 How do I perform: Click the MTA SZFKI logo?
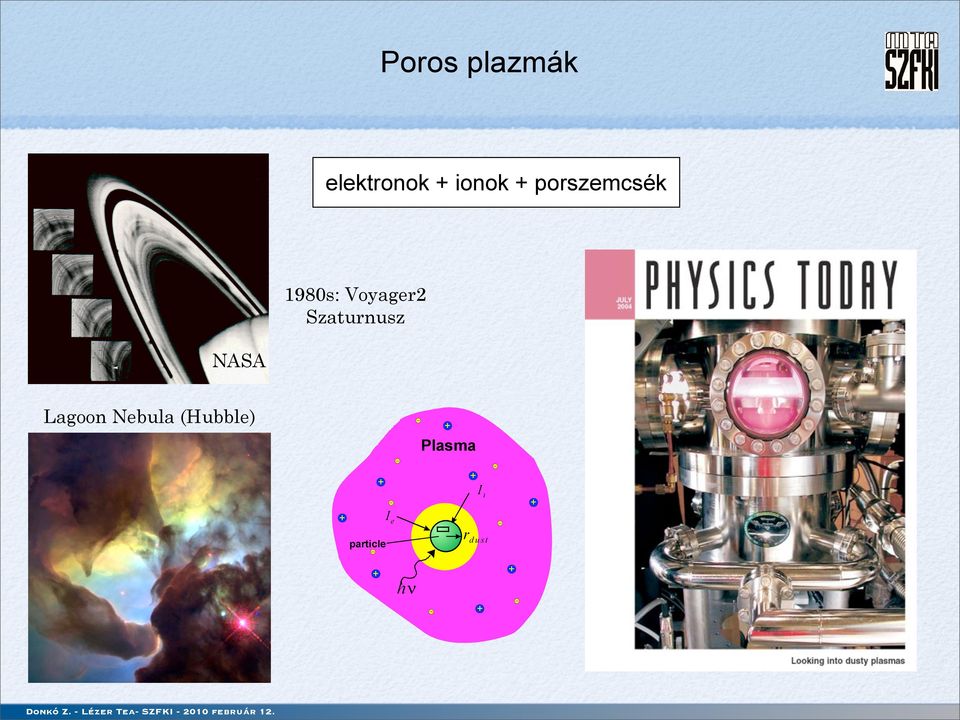912,61
